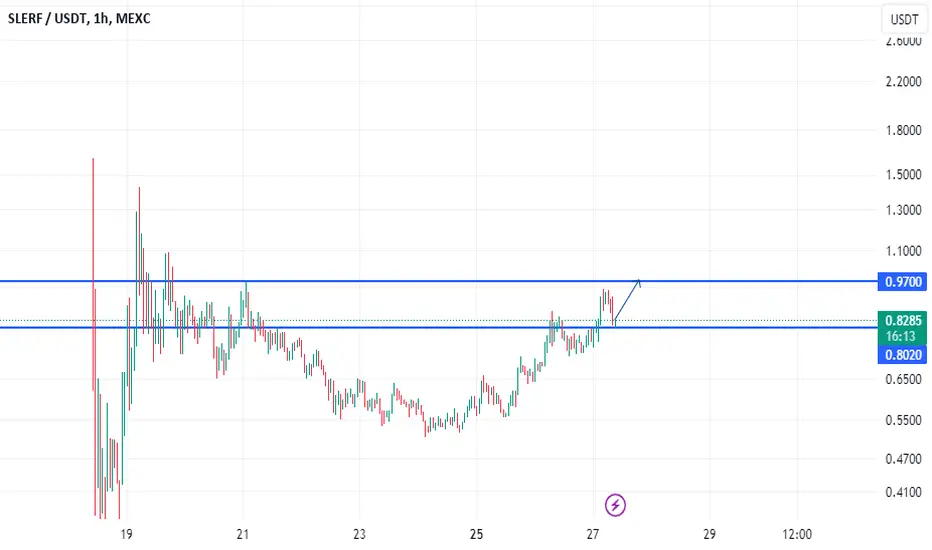This screenshot has height=550, width=932.
Task: Select the lower blue horizontal line at 0.8020
Action: coord(439,328)
